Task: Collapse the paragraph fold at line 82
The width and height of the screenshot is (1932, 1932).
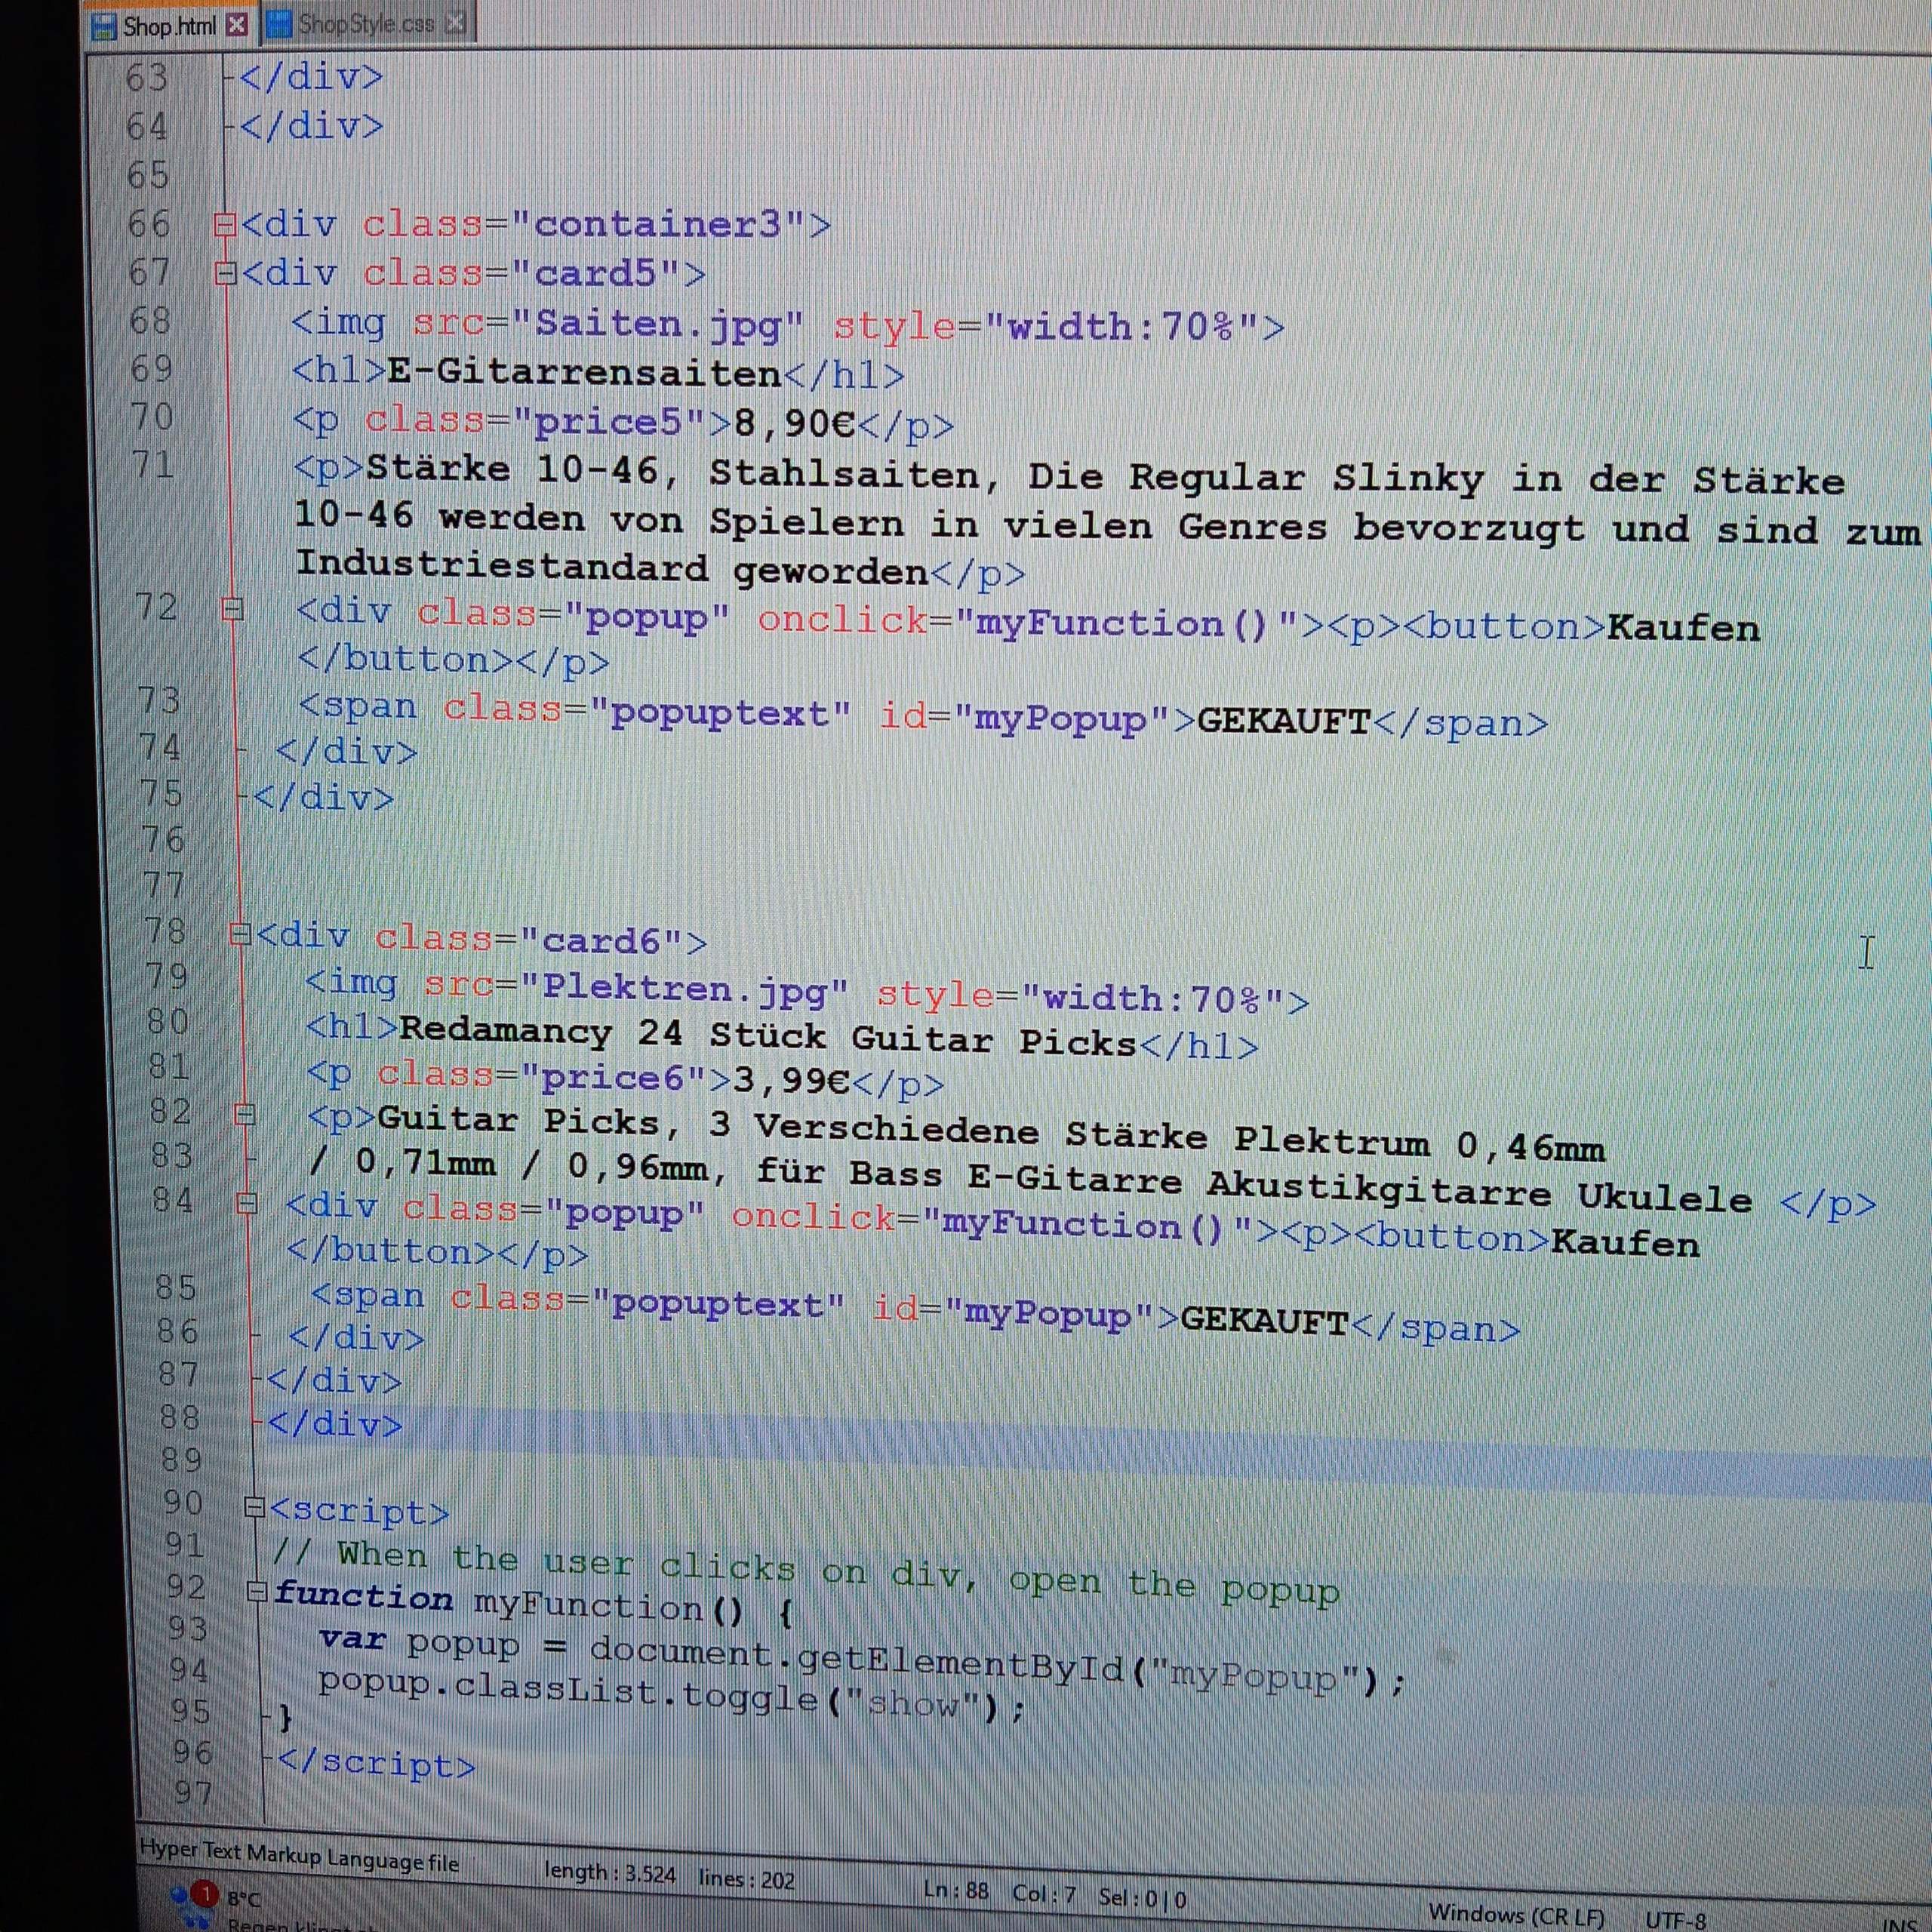Action: (244, 1114)
